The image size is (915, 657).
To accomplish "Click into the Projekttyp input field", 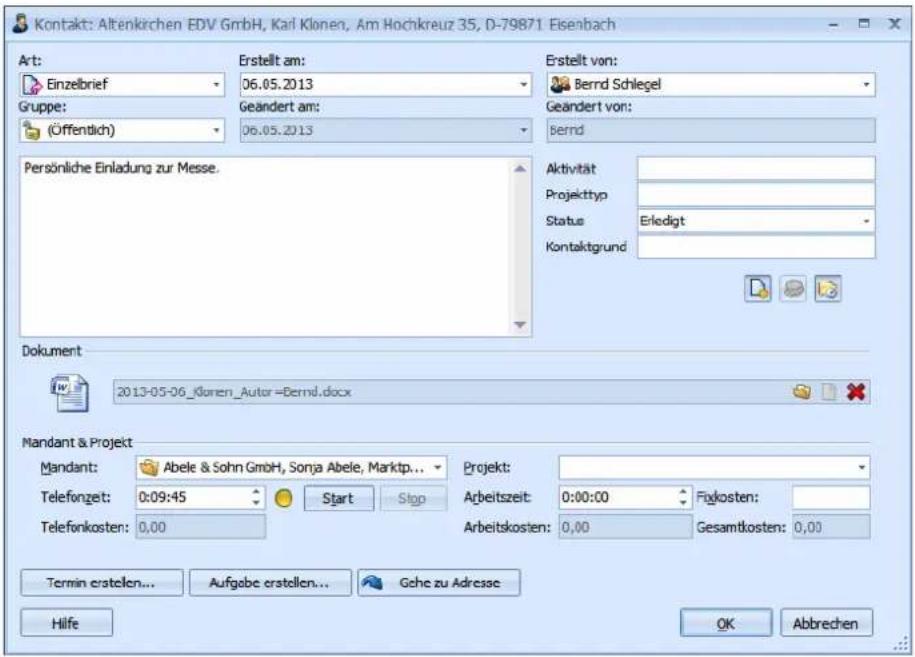I will (756, 194).
